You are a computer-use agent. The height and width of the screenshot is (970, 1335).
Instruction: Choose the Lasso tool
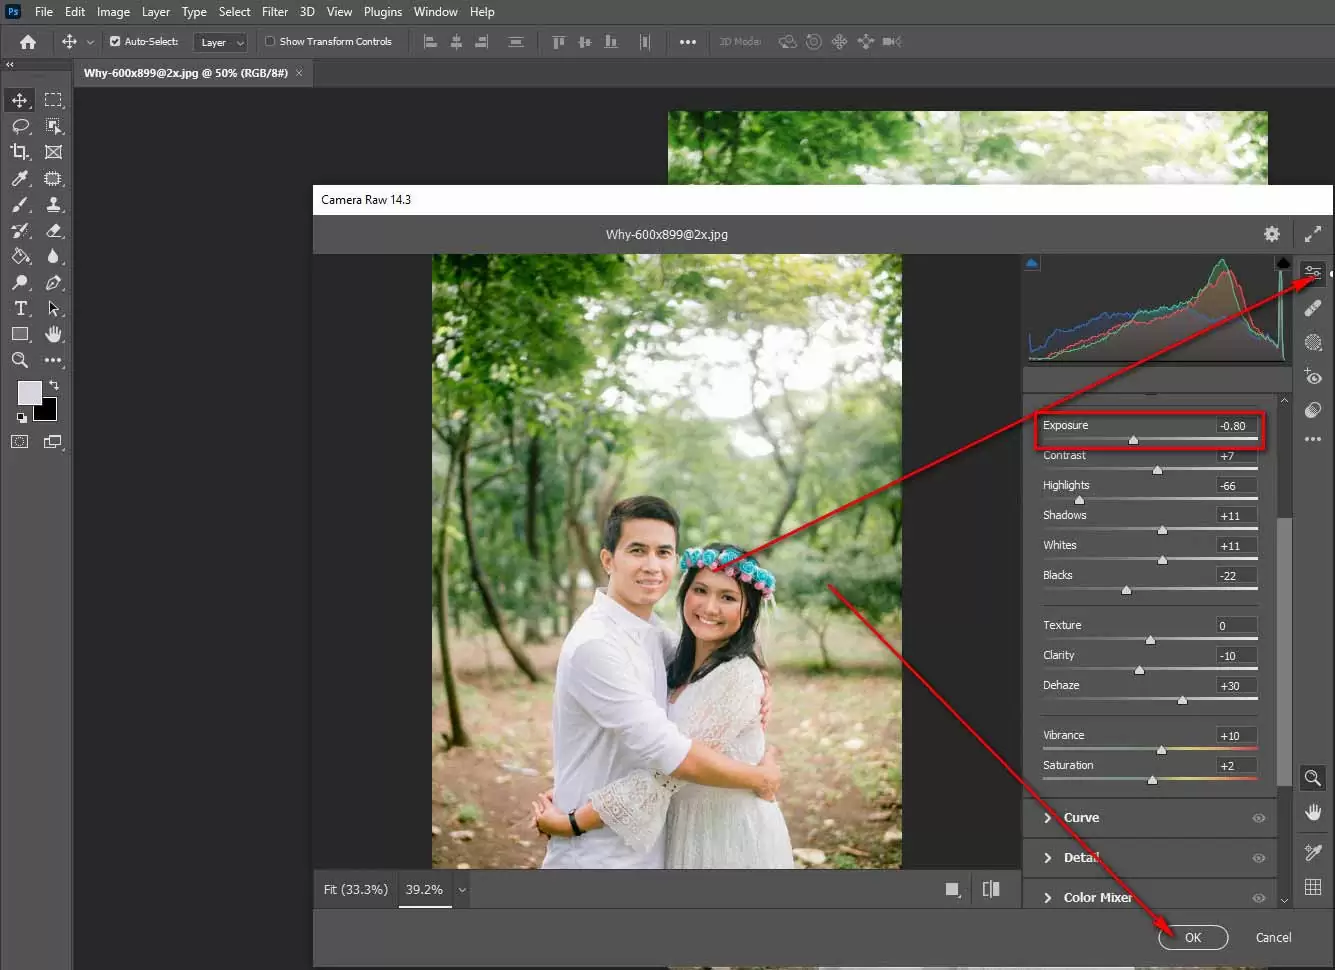[19, 126]
